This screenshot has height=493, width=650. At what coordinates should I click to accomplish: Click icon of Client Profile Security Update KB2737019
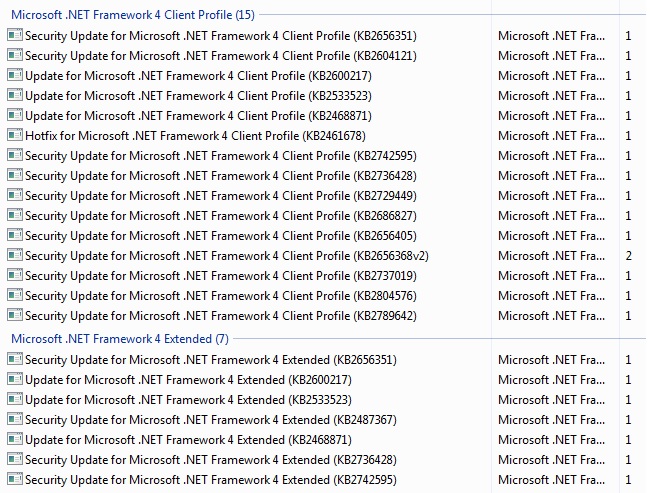pos(15,275)
